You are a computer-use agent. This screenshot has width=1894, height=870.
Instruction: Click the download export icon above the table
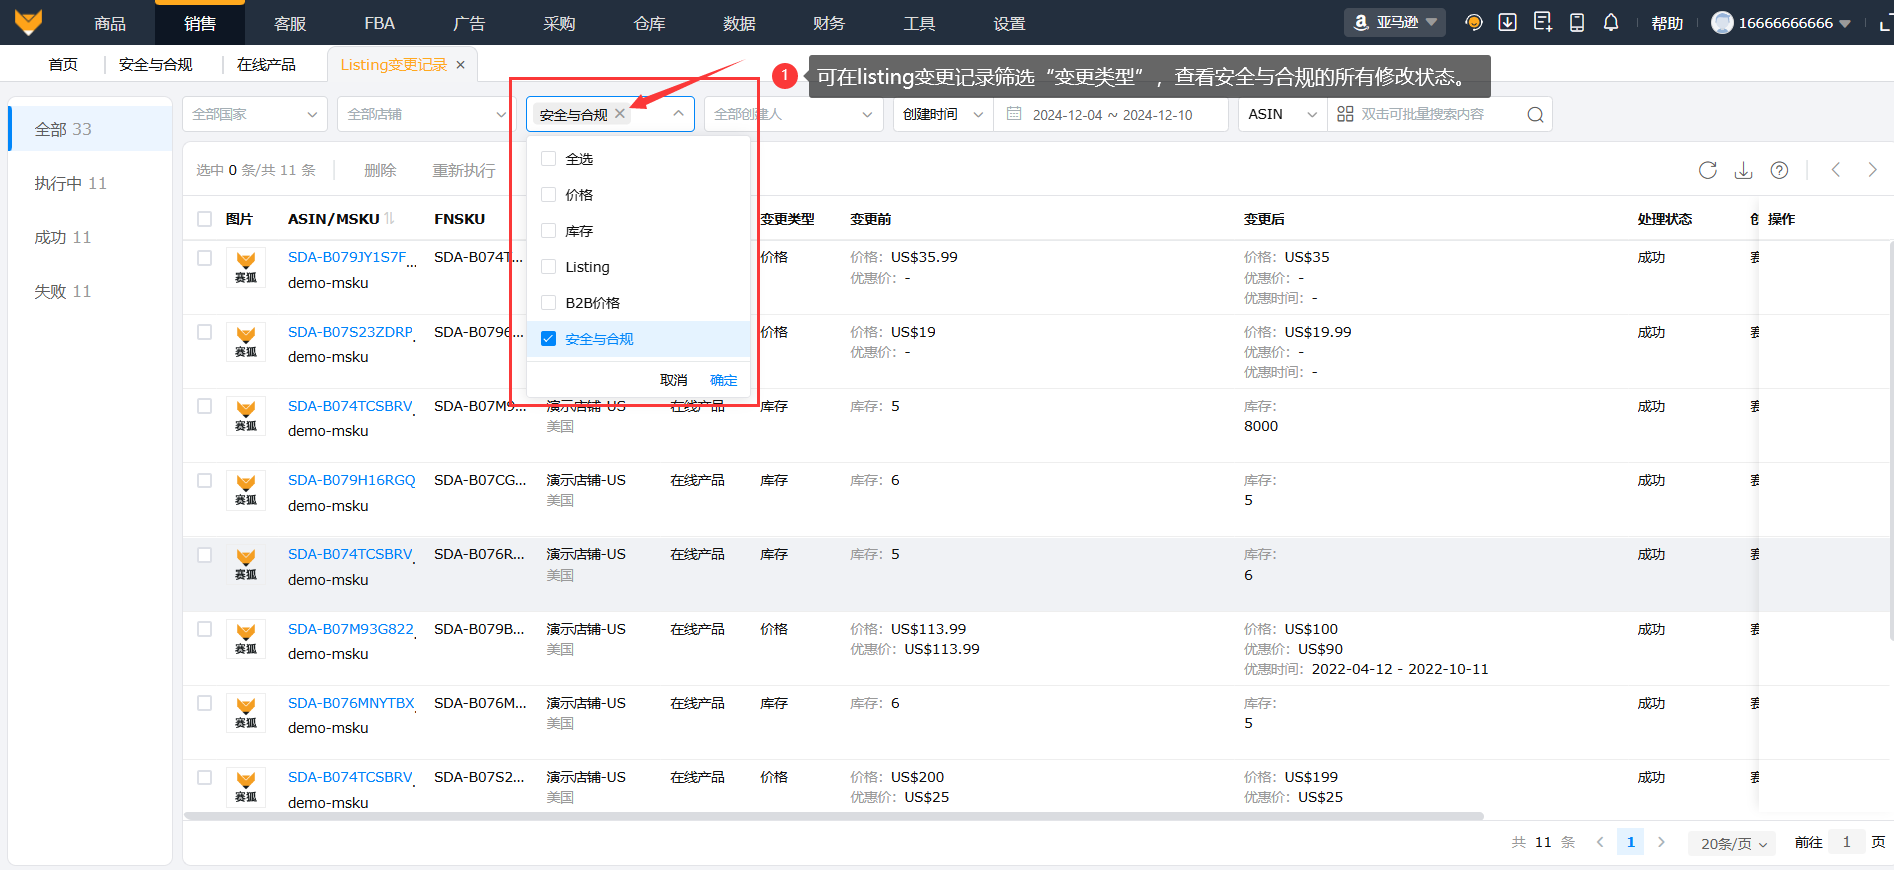tap(1743, 170)
